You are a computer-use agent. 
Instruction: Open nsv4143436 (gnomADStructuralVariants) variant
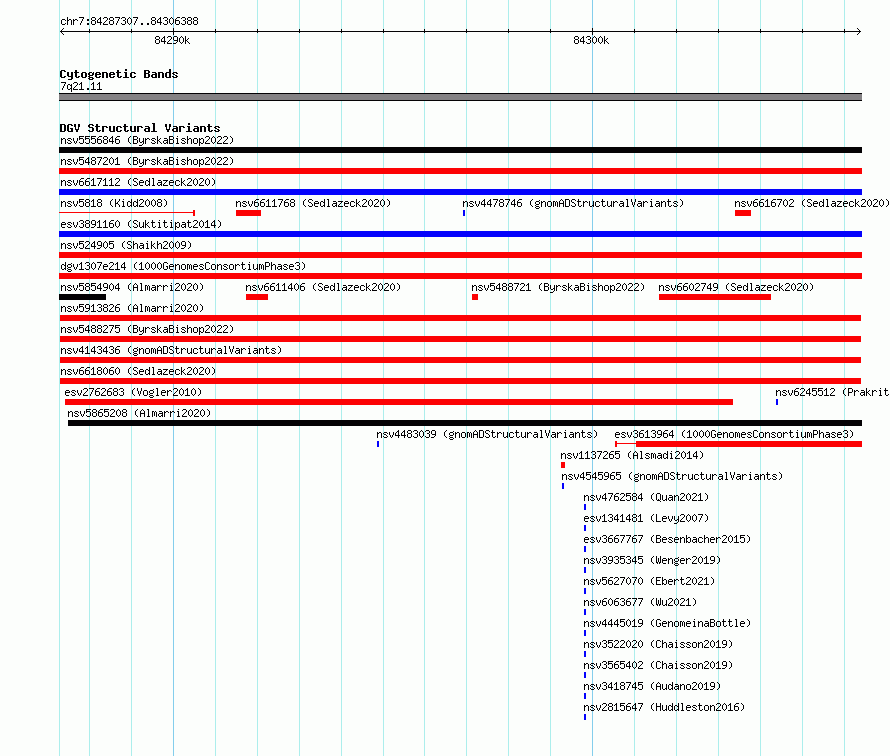[171, 350]
